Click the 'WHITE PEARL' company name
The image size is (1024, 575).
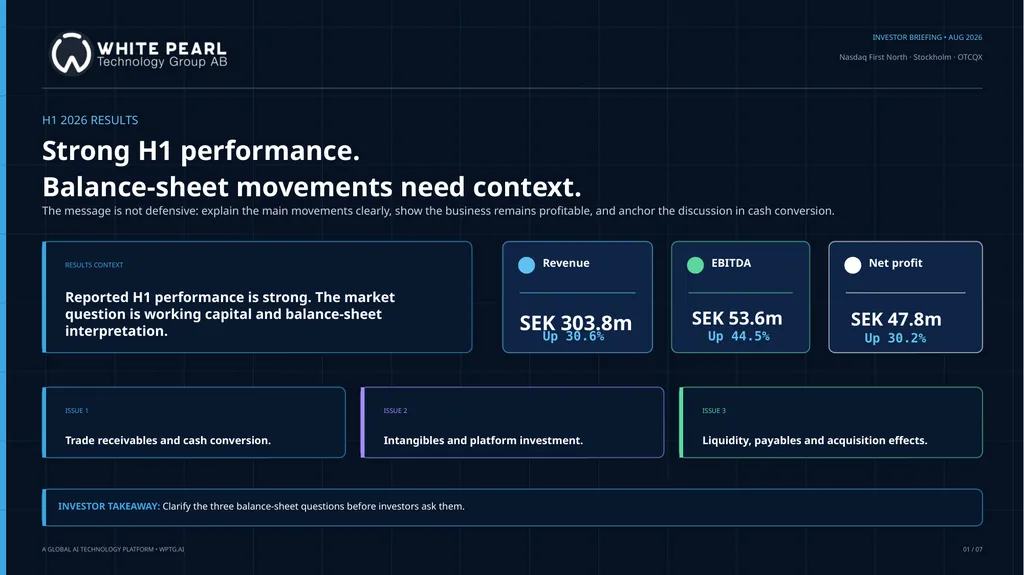point(162,48)
